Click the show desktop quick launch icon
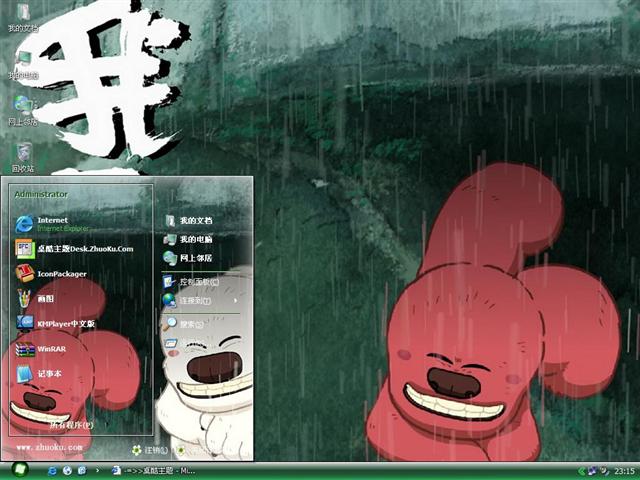Screen dimensions: 640x480 tap(82, 470)
